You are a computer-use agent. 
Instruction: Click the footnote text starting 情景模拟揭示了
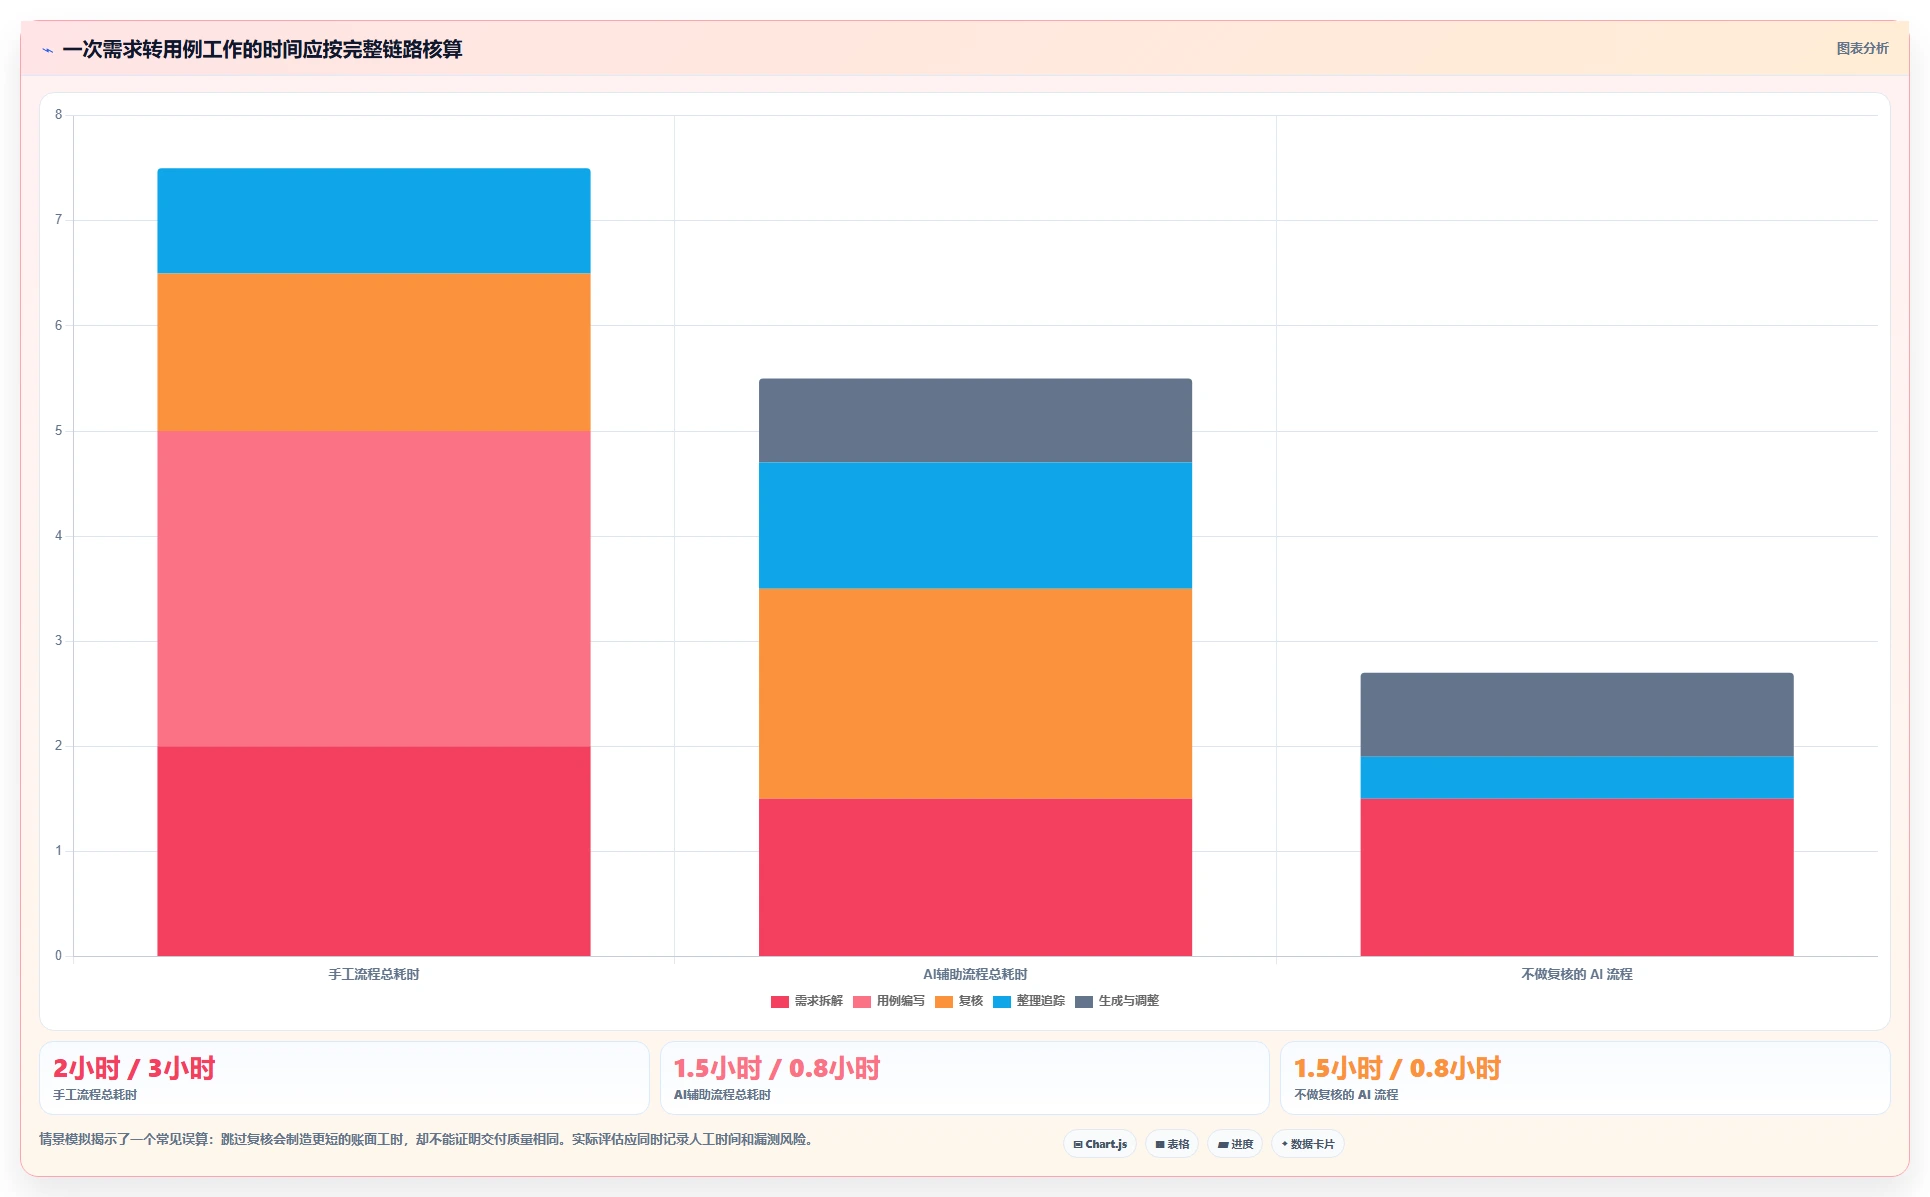(x=428, y=1139)
